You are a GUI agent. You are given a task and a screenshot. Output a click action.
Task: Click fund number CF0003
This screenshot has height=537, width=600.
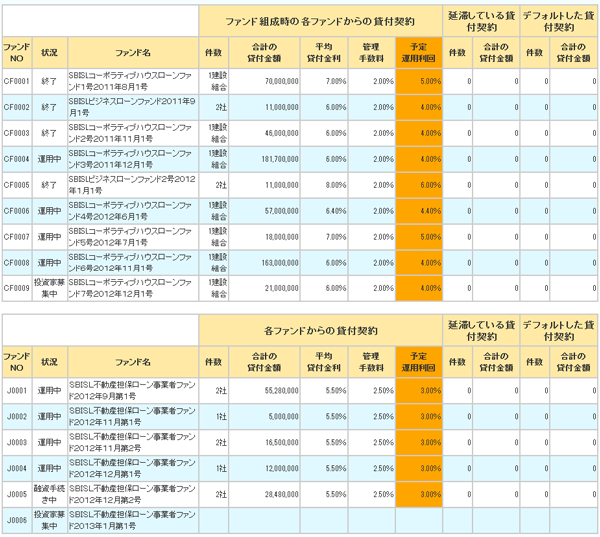(x=16, y=133)
